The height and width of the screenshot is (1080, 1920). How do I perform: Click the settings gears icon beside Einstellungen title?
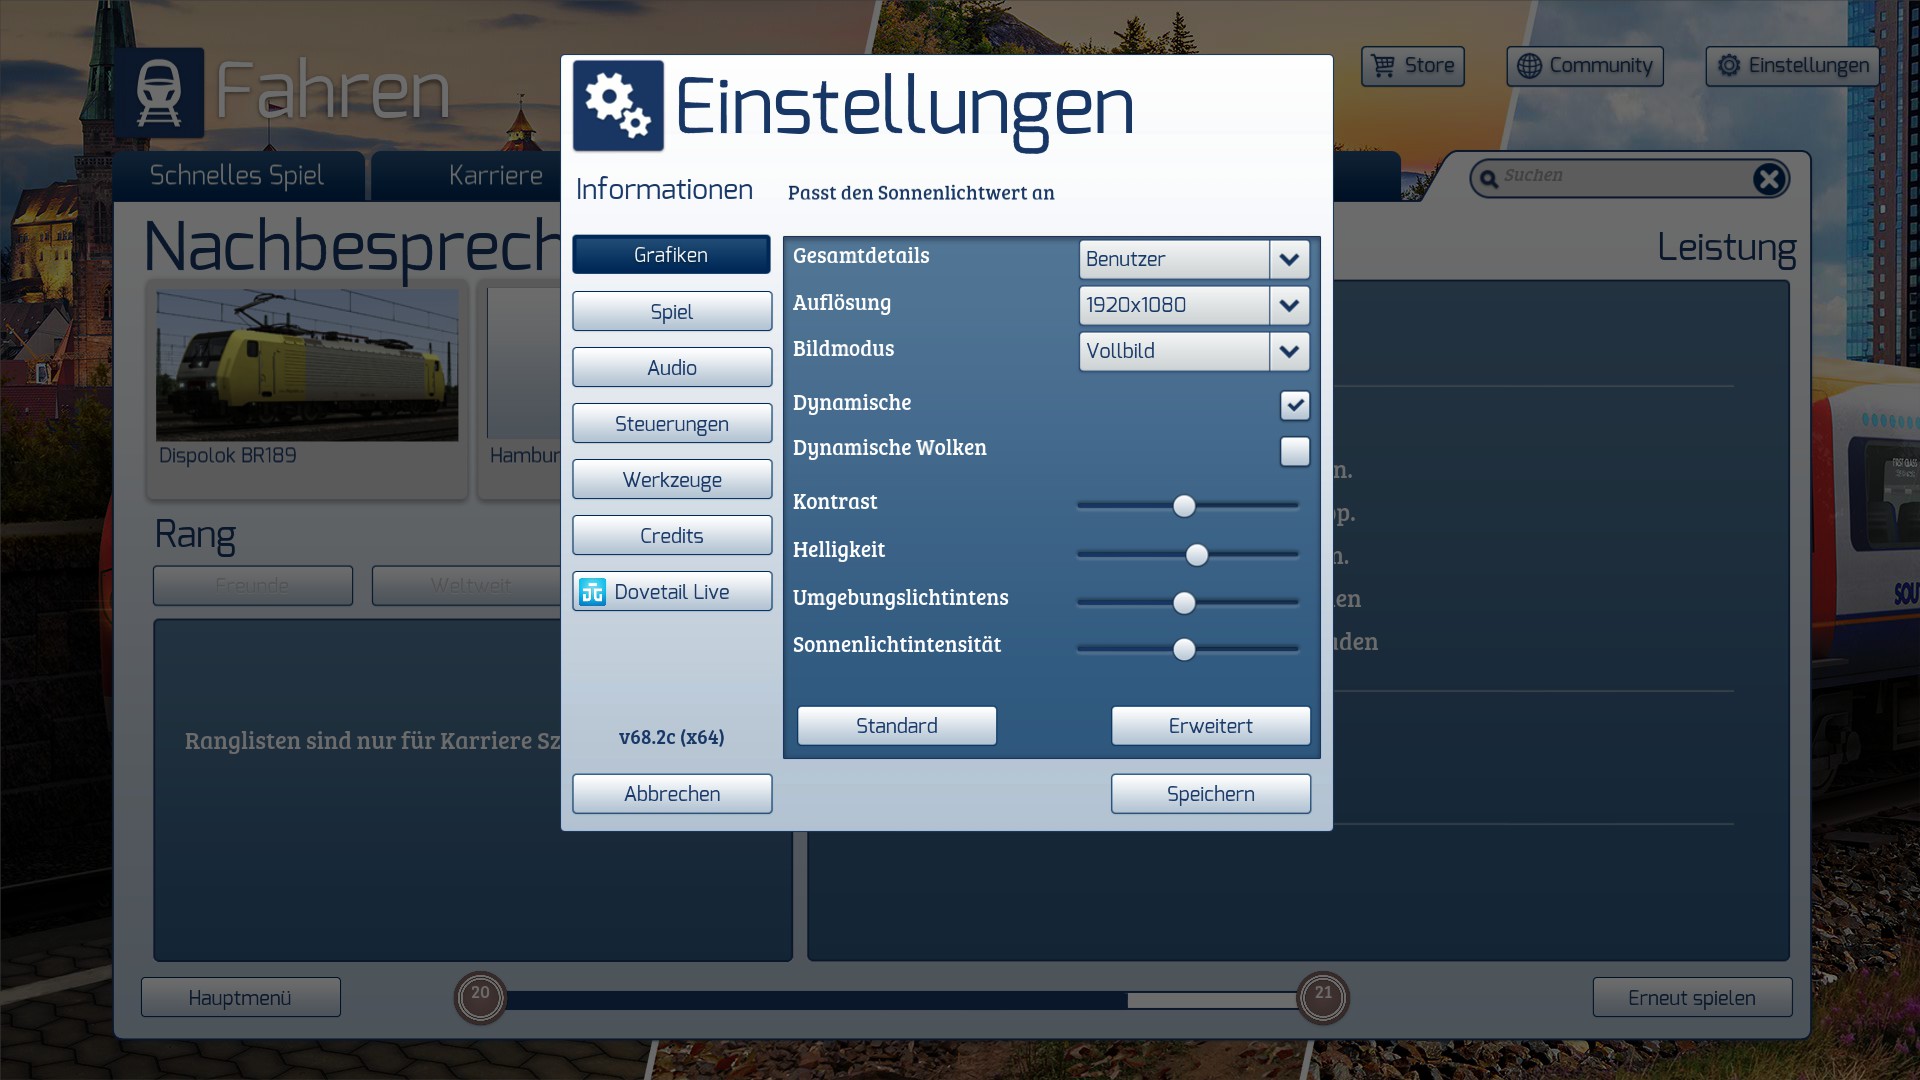(x=618, y=106)
